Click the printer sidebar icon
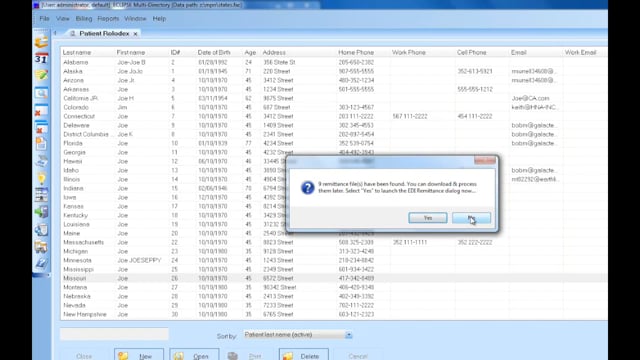640x360 pixels. click(41, 161)
